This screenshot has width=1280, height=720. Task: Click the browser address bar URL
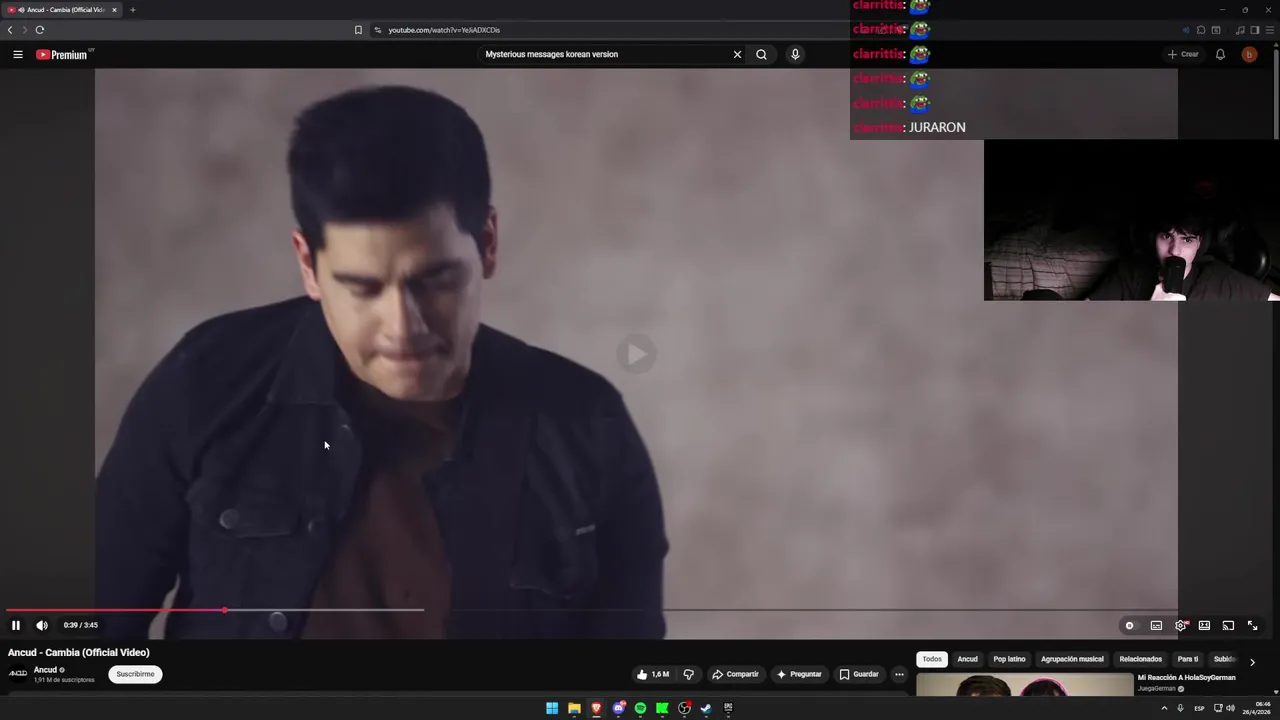[444, 30]
